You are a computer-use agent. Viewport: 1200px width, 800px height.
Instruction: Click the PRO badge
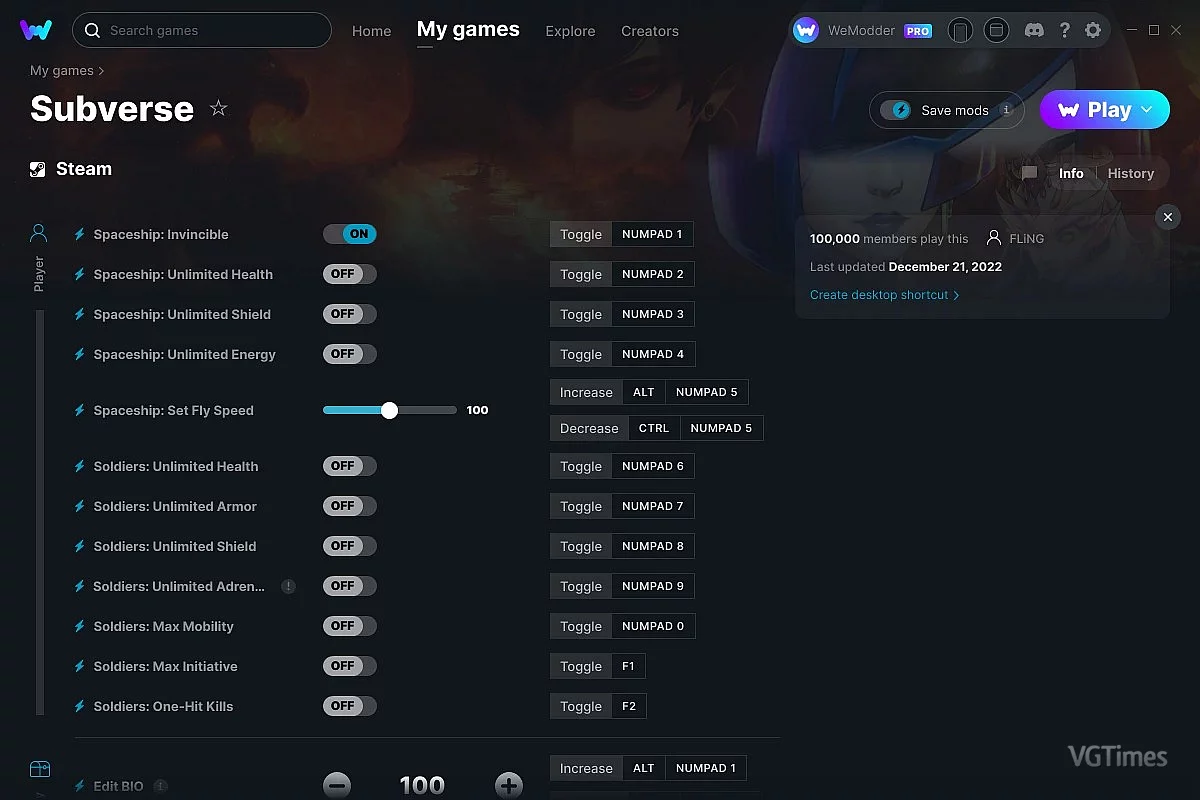(x=918, y=31)
